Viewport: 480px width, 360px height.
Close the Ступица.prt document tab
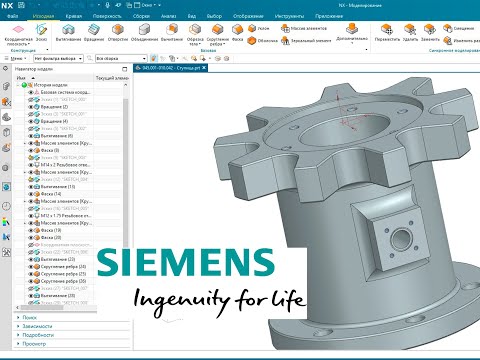point(204,68)
